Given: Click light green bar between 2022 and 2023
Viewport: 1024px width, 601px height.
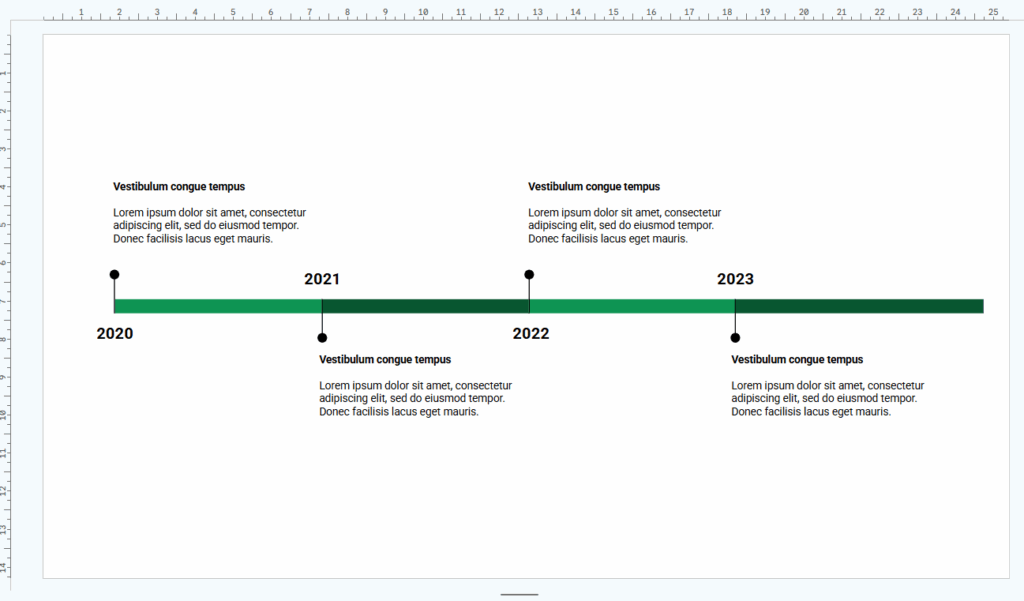Looking at the screenshot, I should [632, 306].
